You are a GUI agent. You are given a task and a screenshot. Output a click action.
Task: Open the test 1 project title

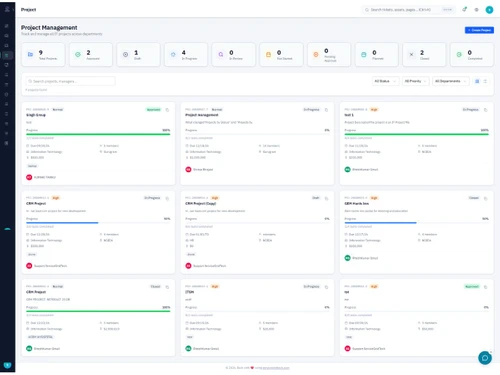(349, 115)
